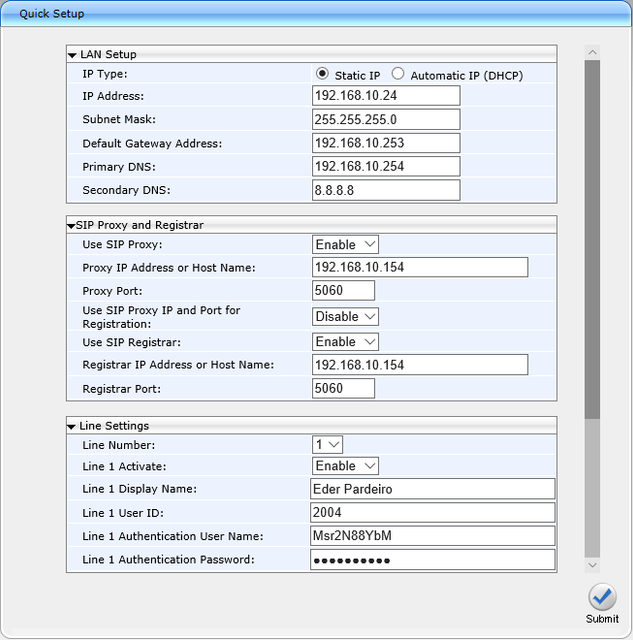The width and height of the screenshot is (633, 640).
Task: Open the Line Number dropdown
Action: click(327, 444)
